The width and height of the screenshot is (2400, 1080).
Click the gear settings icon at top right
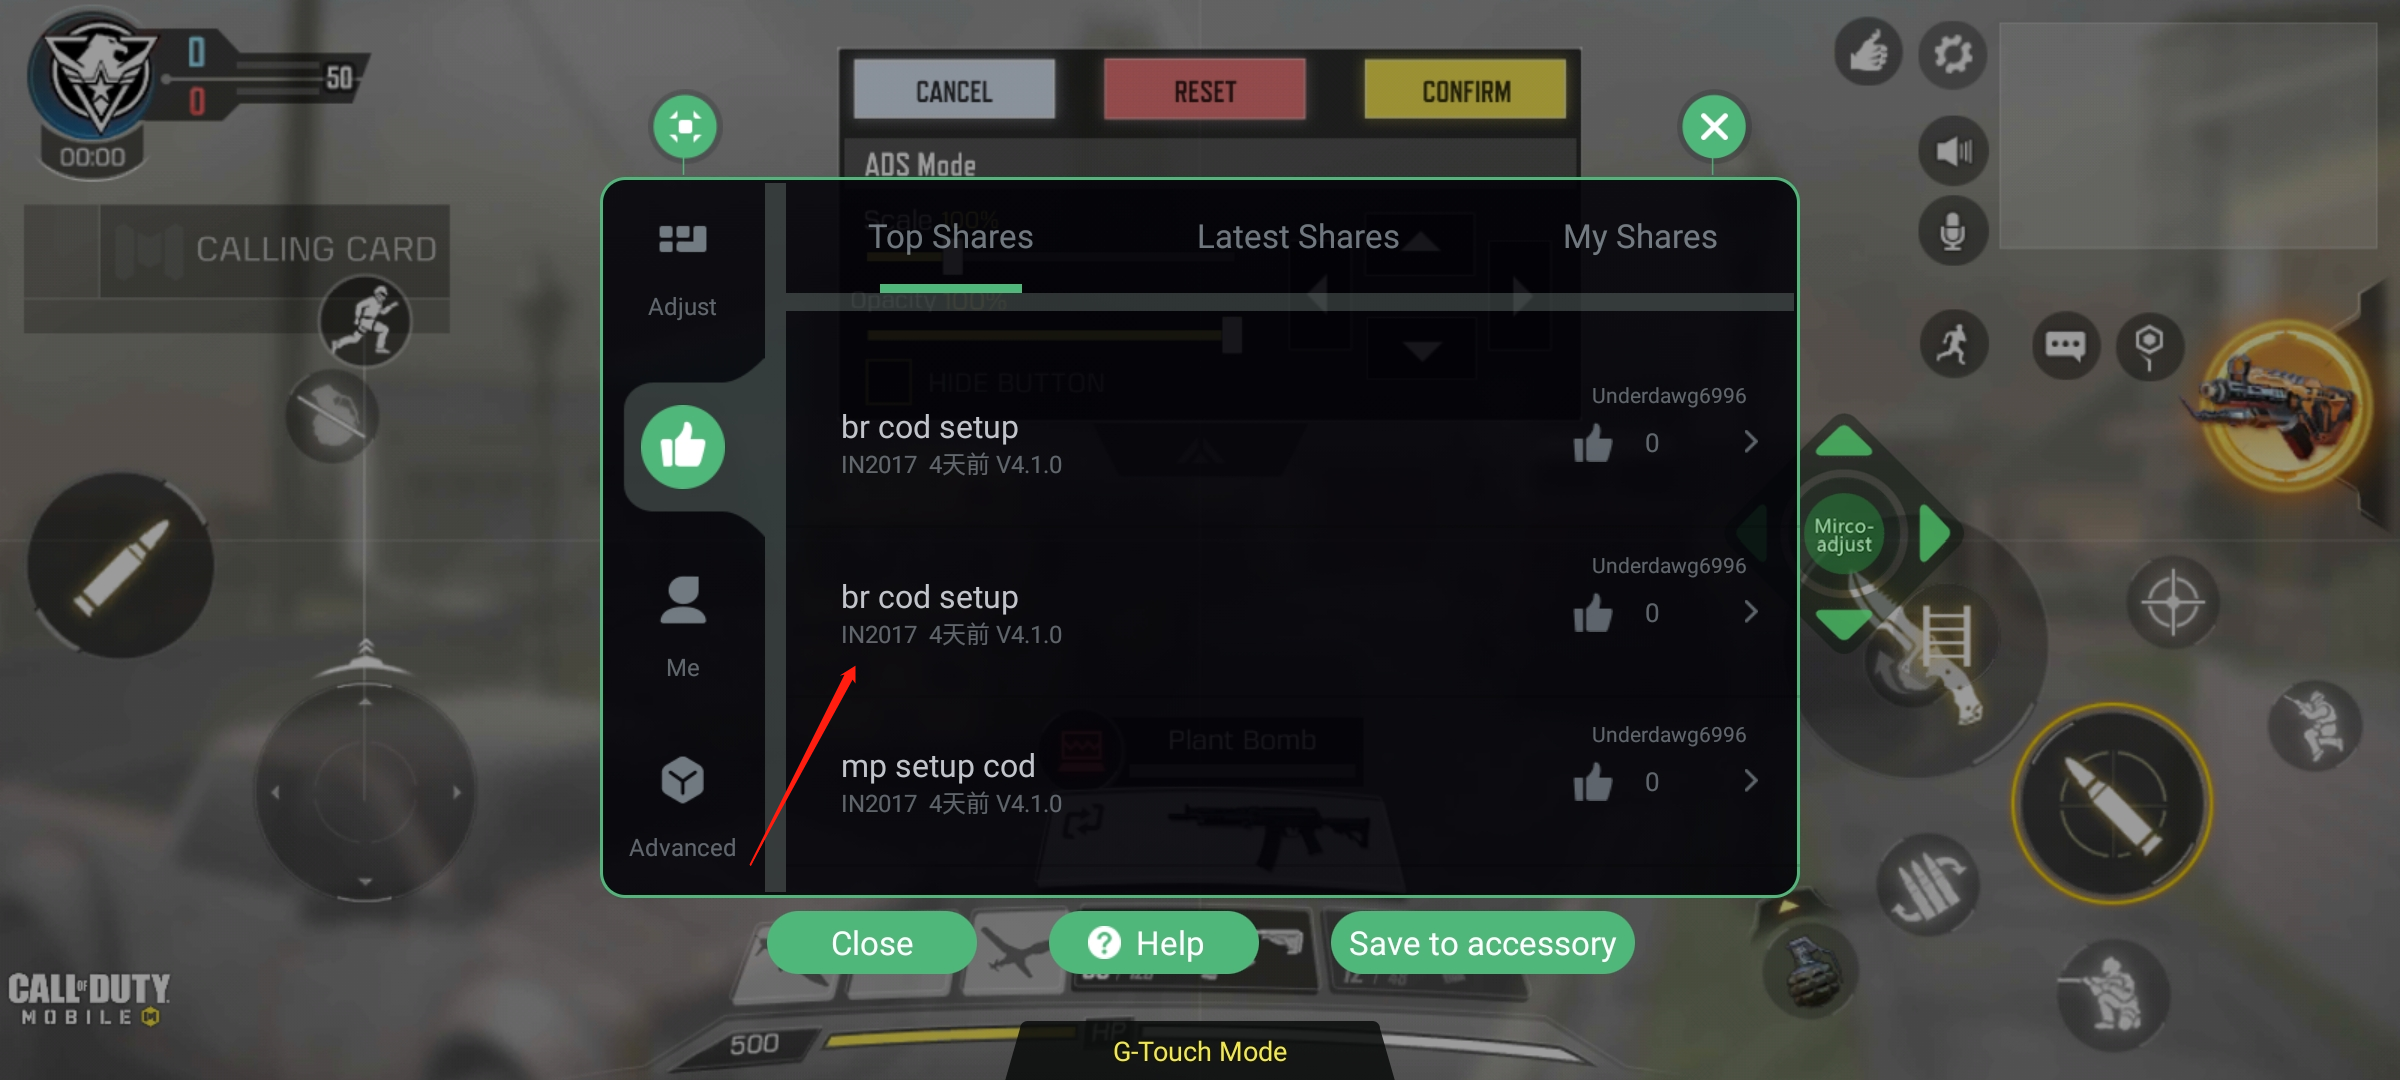coord(1952,54)
